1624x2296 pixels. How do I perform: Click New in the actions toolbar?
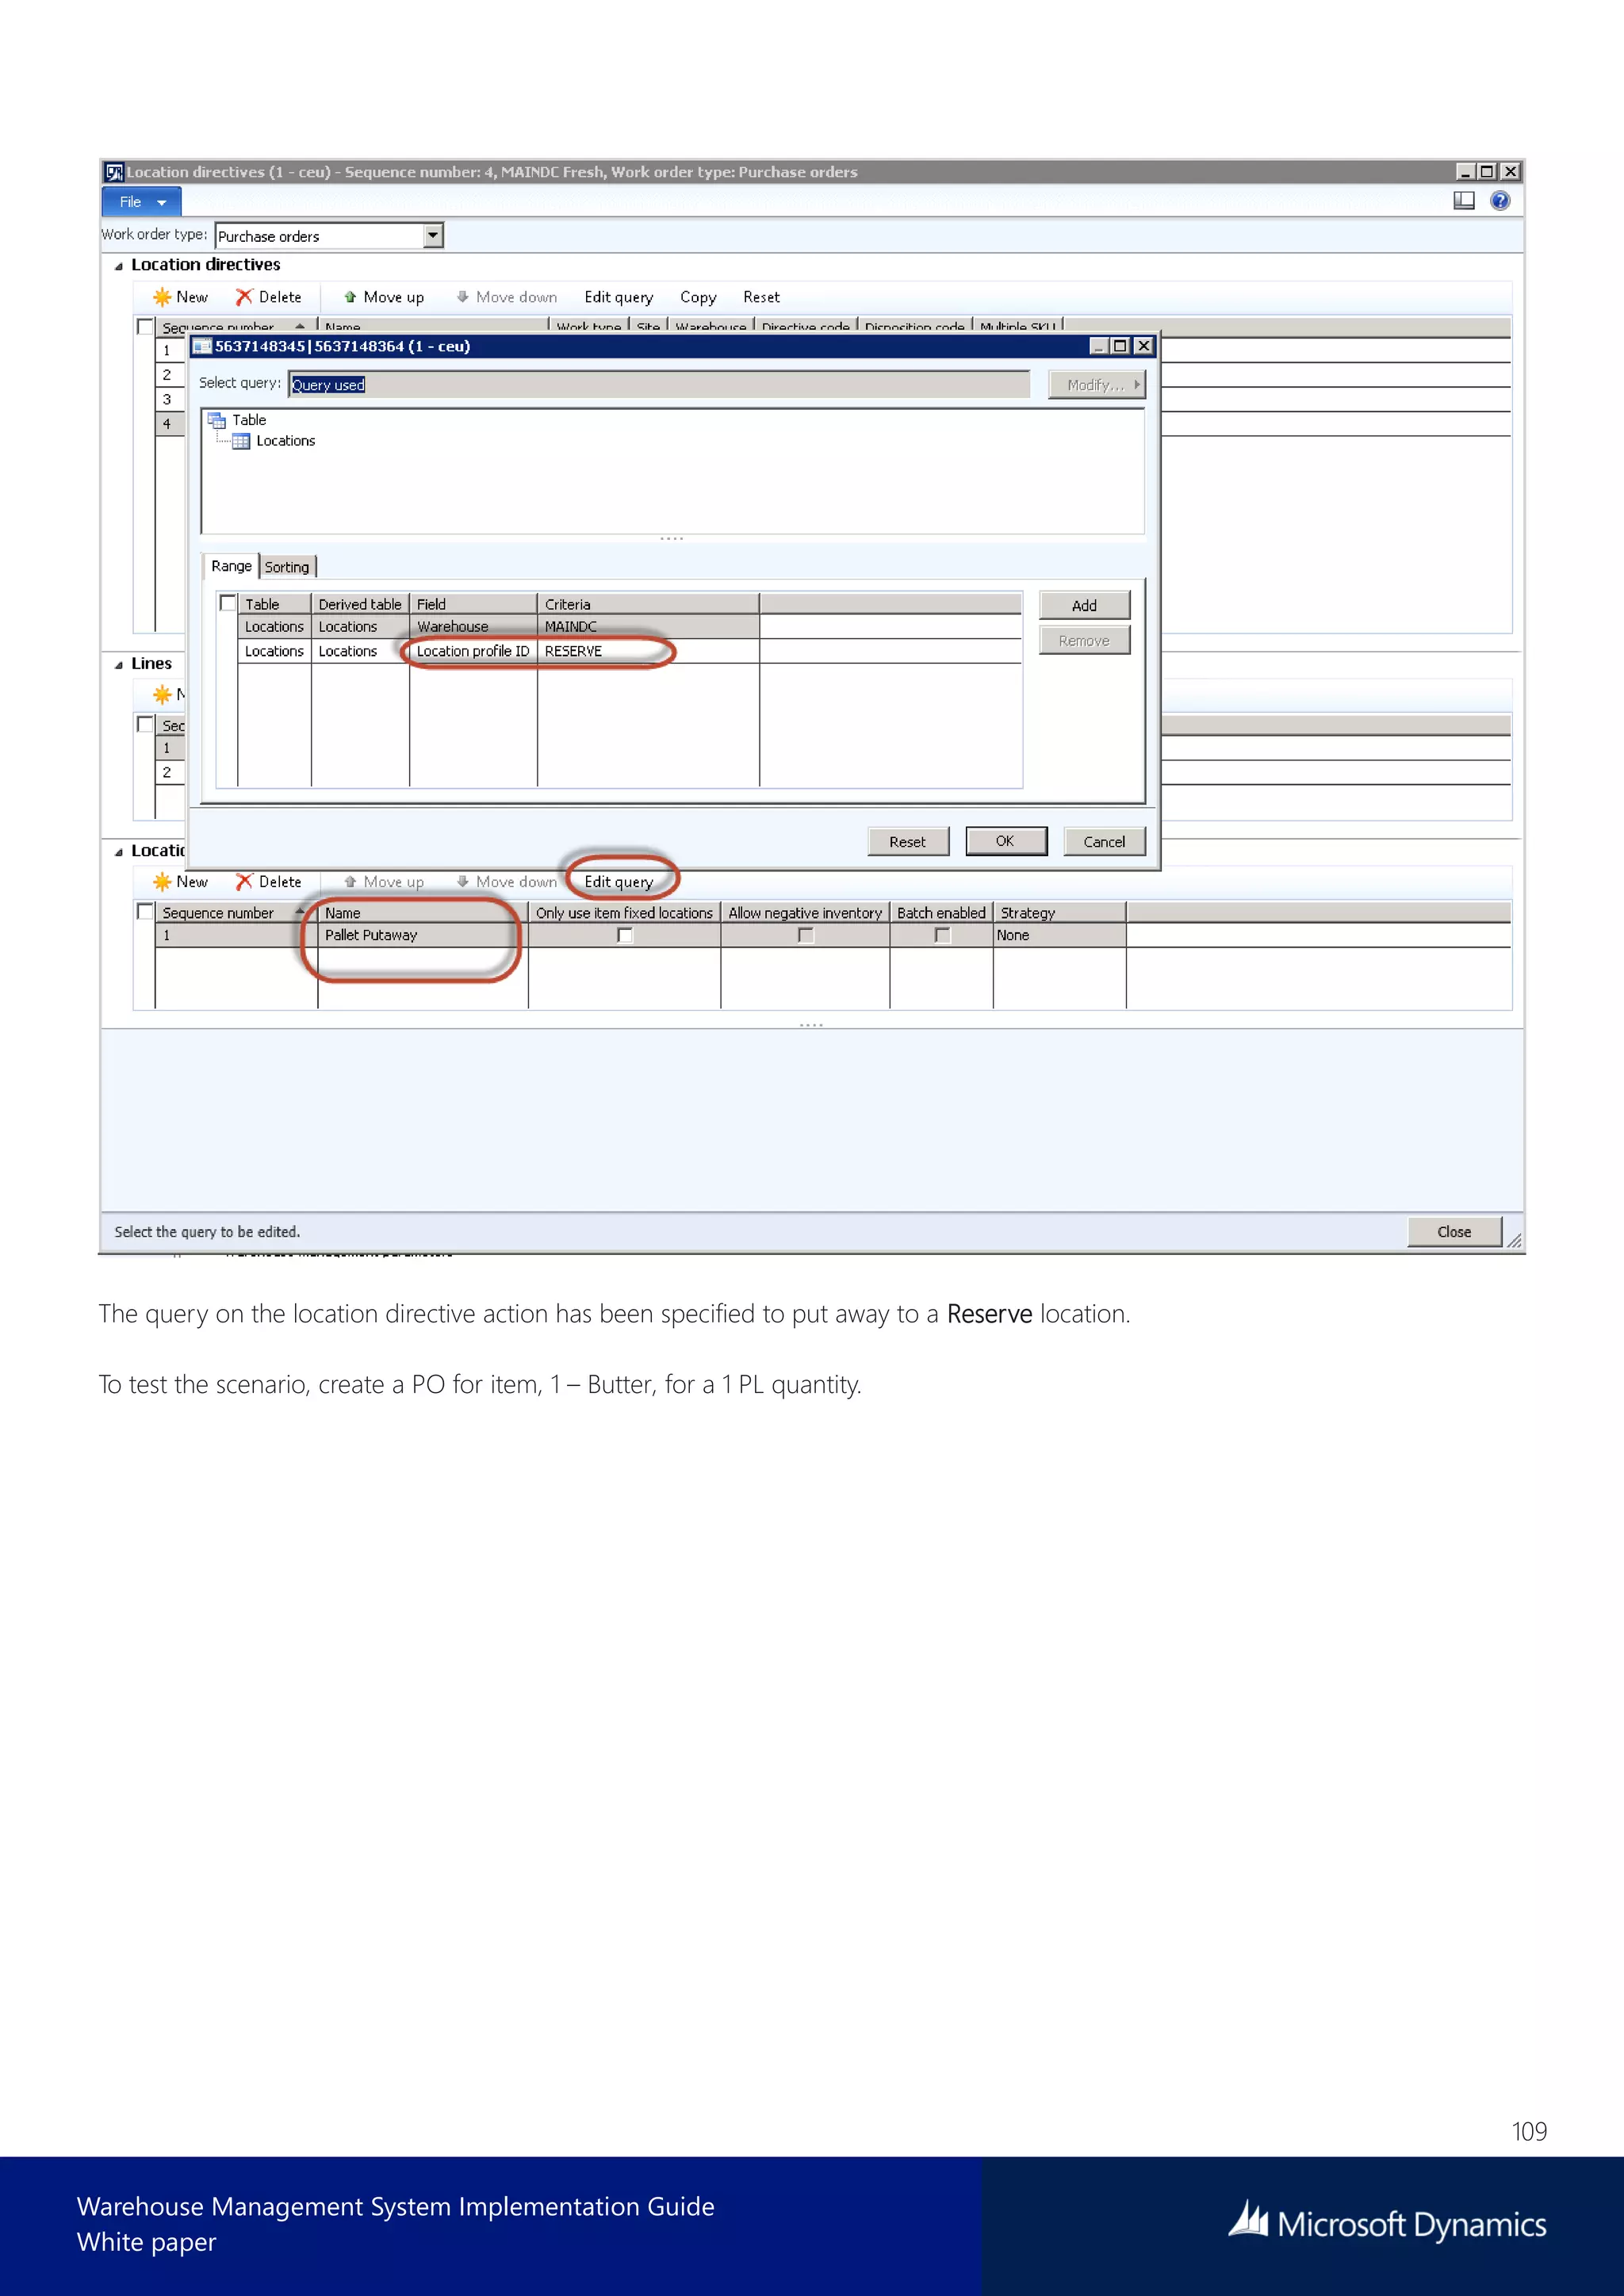181,882
